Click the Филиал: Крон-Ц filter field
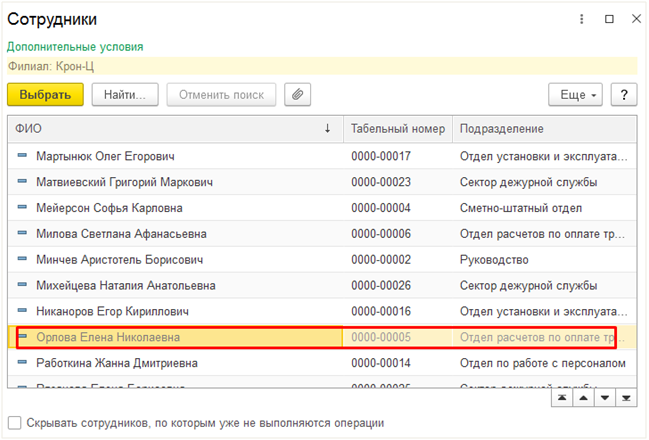The width and height of the screenshot is (649, 440). tap(320, 66)
